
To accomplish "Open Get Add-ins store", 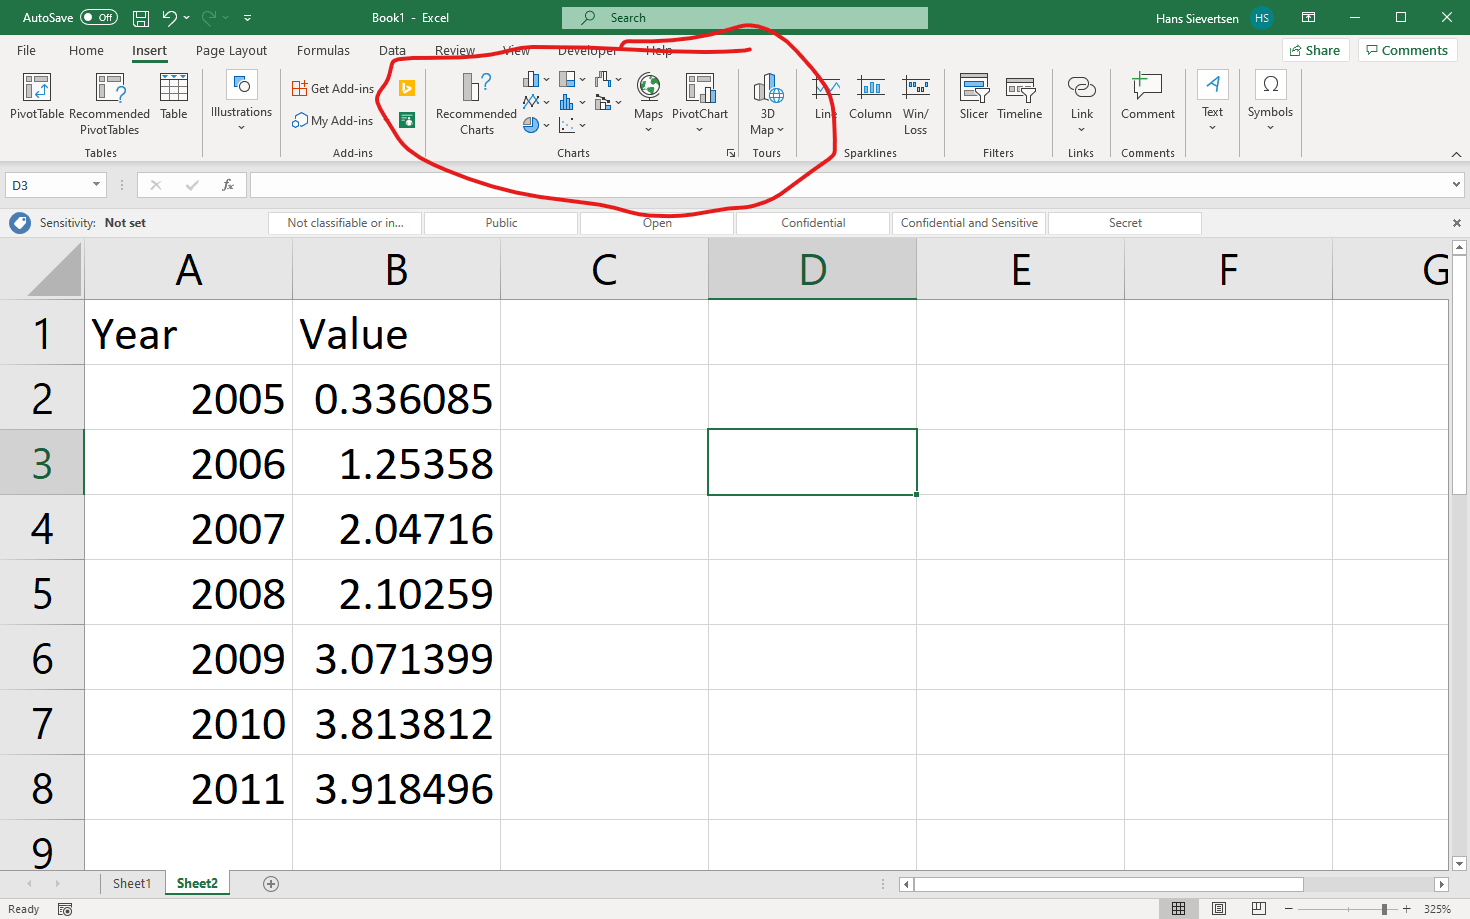I will (333, 89).
